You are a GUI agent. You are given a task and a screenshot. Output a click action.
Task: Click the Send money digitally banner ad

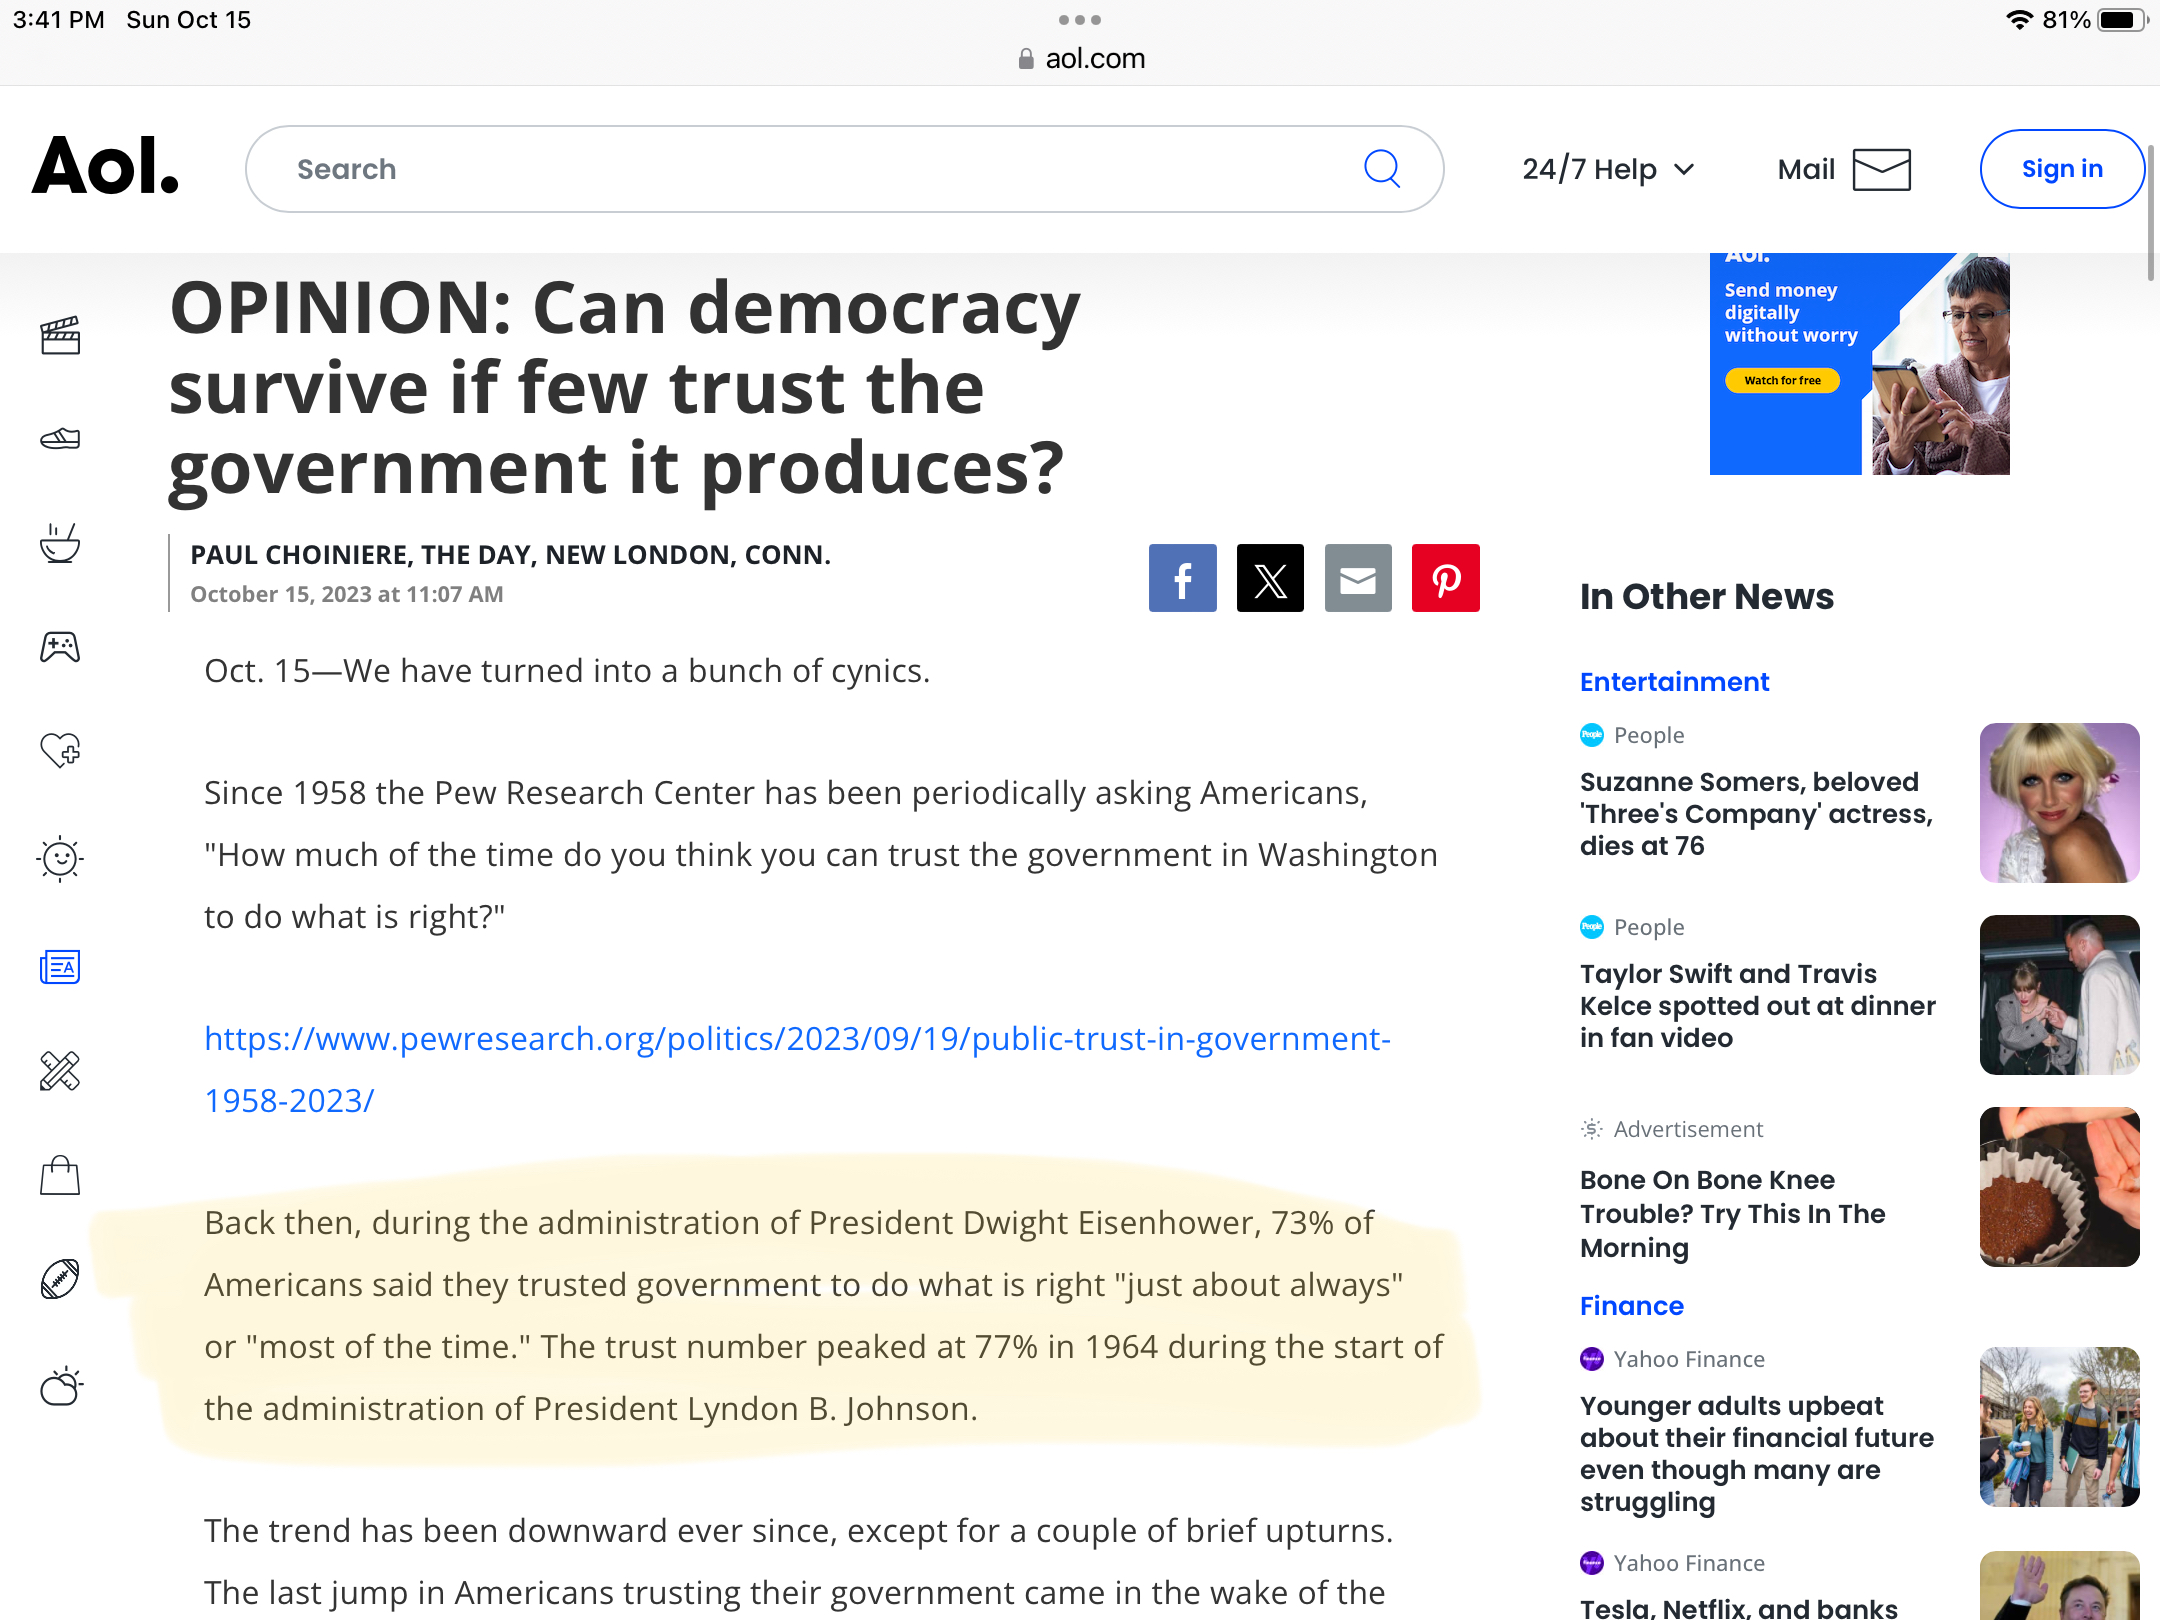click(1860, 364)
